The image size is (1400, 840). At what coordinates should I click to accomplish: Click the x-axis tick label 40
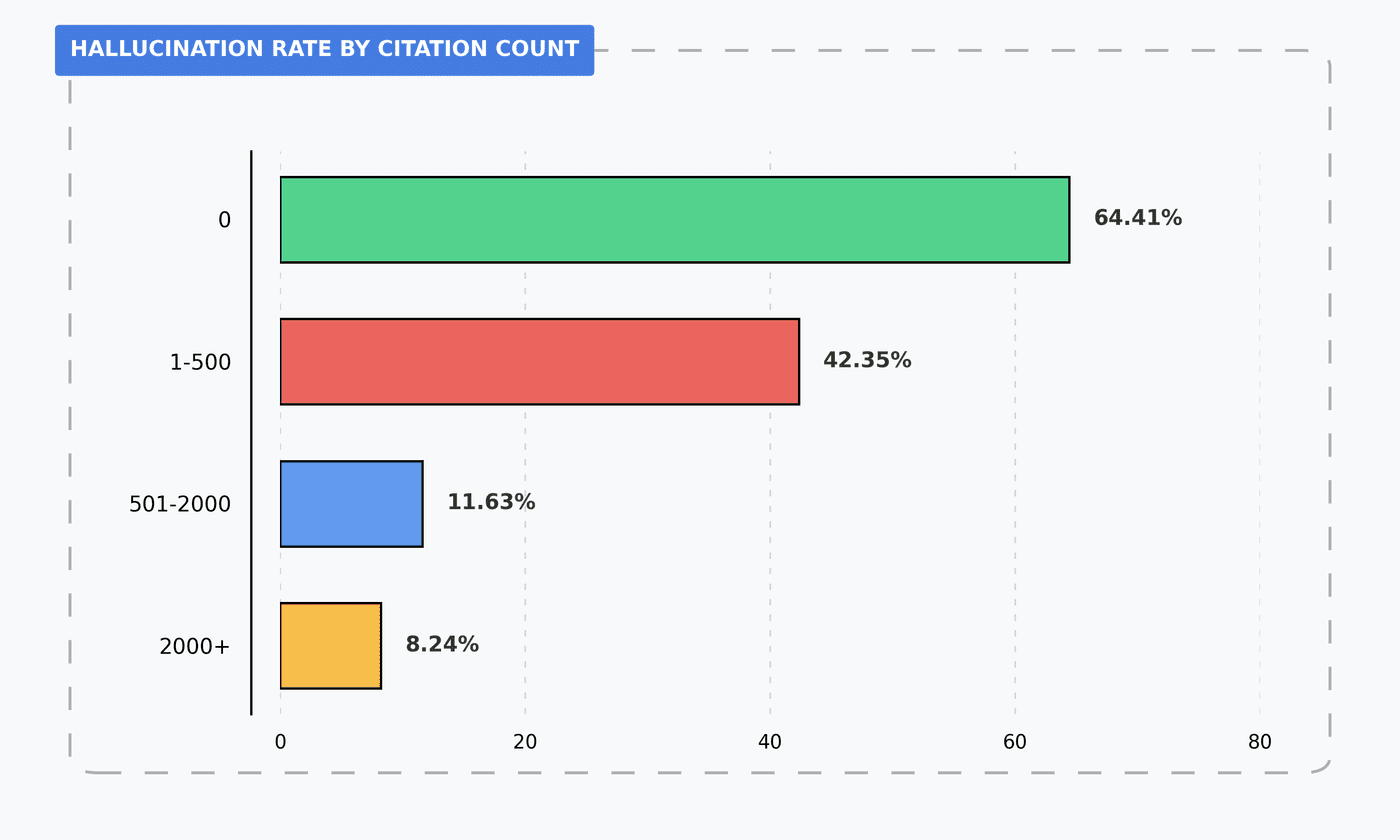click(x=770, y=742)
